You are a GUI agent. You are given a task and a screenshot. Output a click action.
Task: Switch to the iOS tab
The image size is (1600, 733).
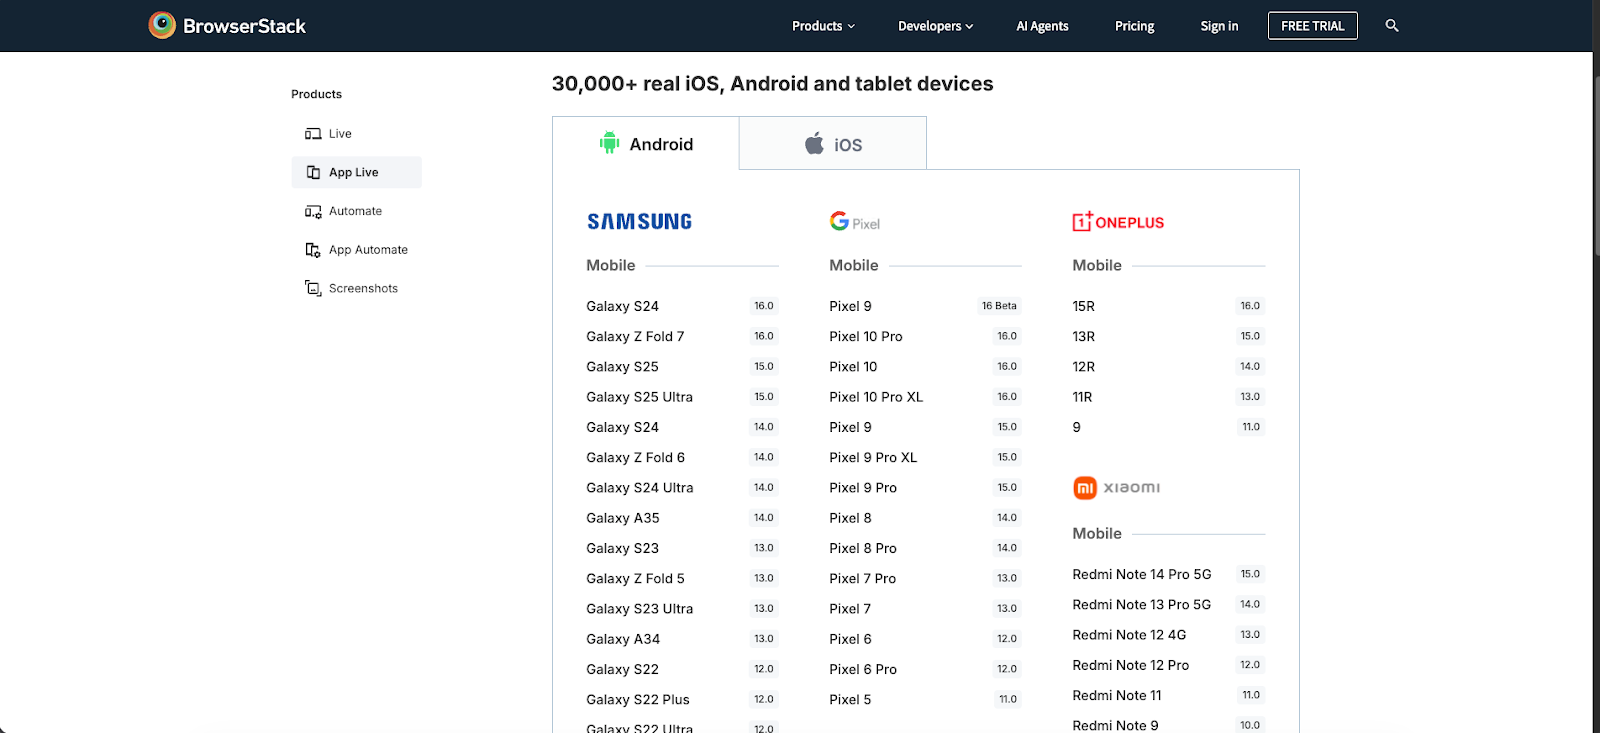click(x=833, y=143)
